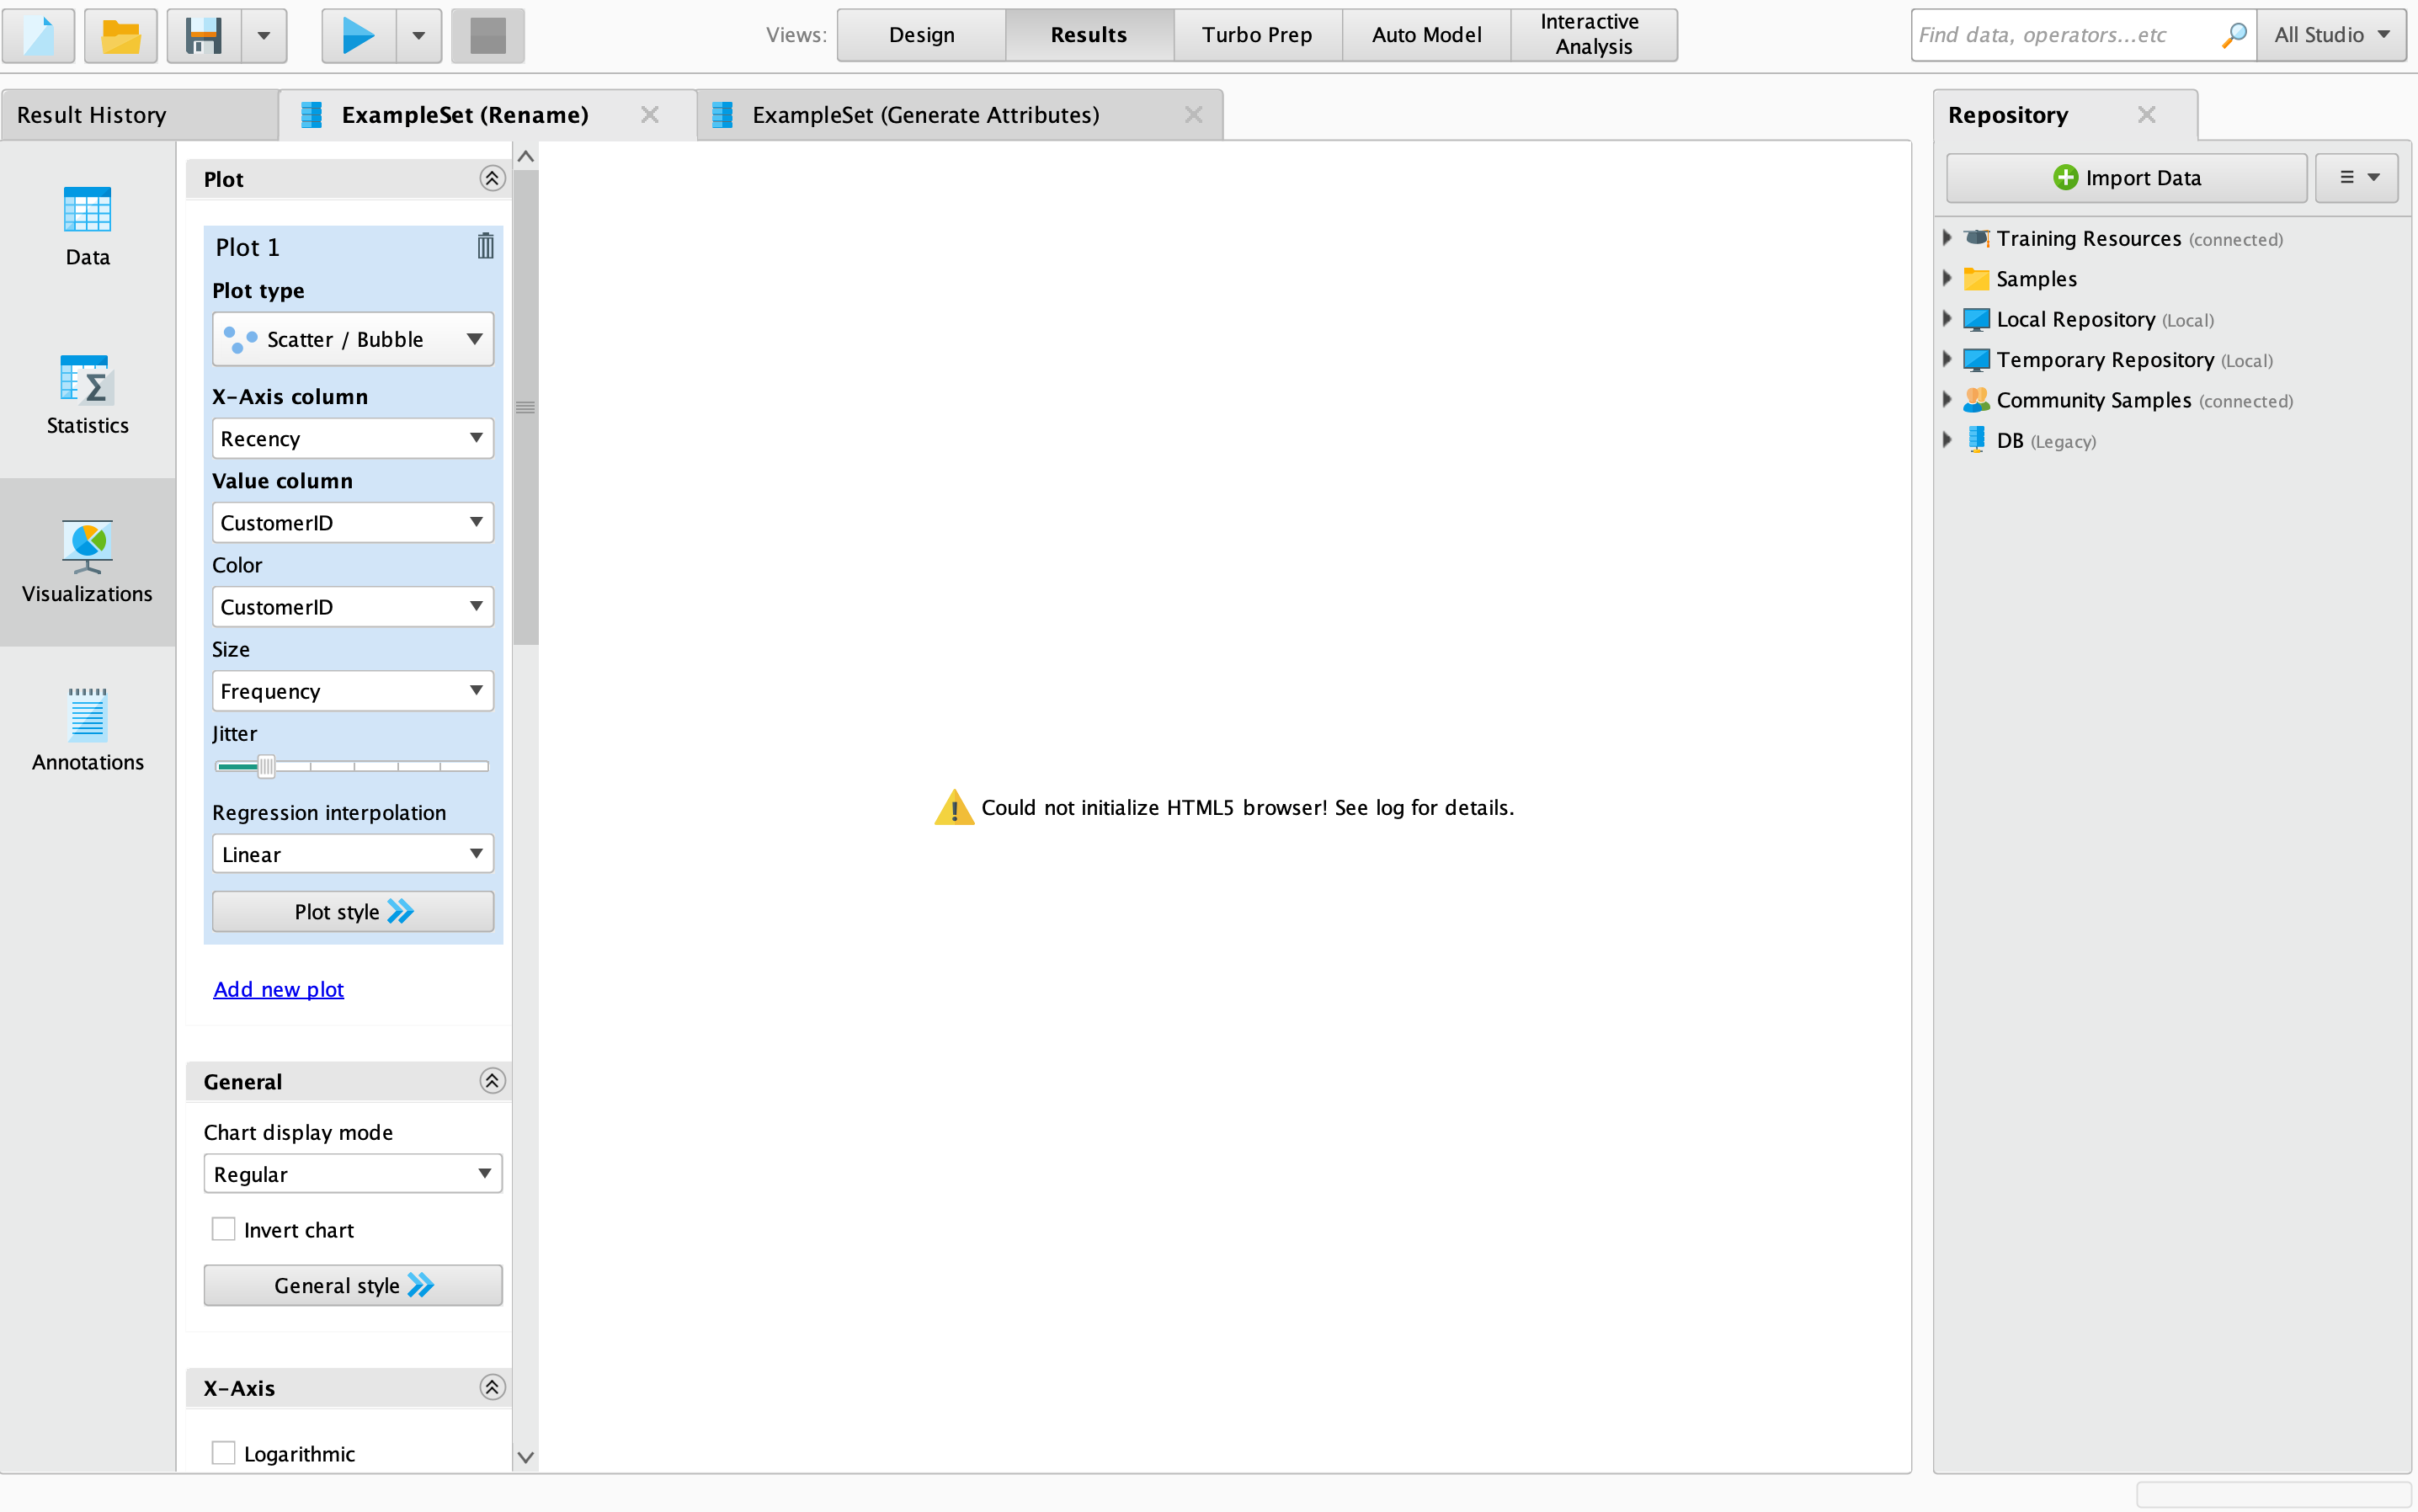Image resolution: width=2418 pixels, height=1512 pixels.
Task: Save the process with the floppy icon
Action: tap(204, 36)
